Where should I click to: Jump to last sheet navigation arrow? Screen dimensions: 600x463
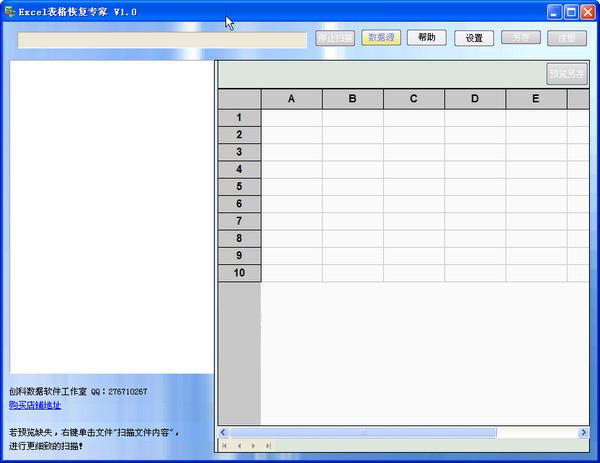(268, 445)
